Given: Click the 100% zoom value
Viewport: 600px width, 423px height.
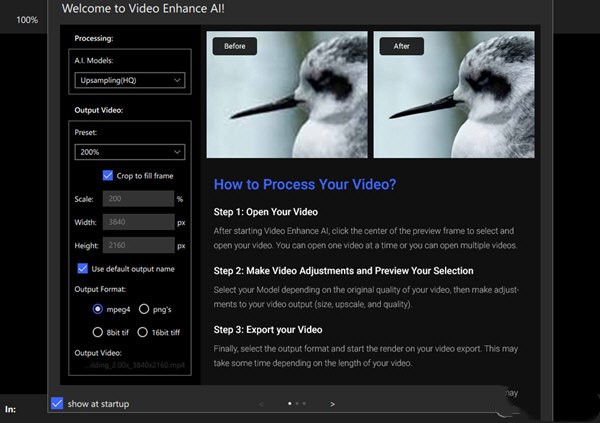Looking at the screenshot, I should click(x=27, y=20).
